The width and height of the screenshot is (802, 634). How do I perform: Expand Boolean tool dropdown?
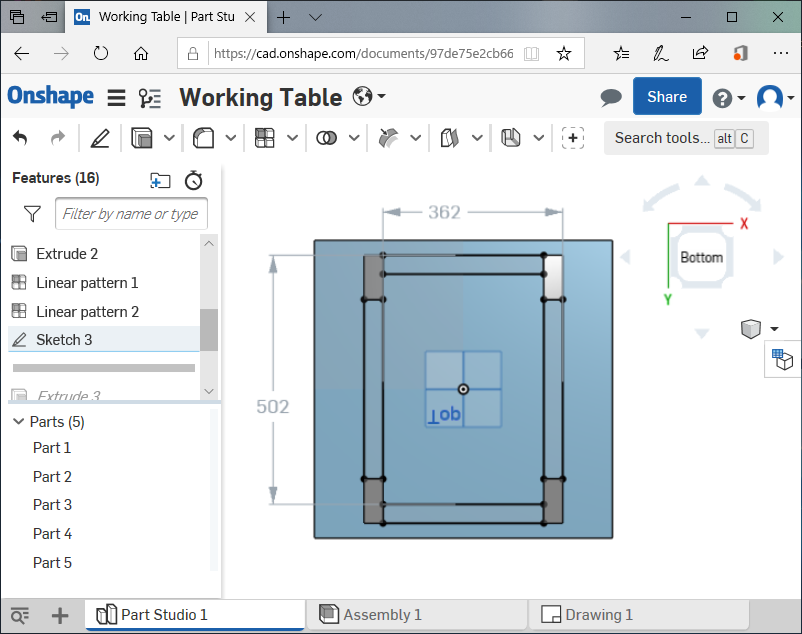tap(354, 138)
